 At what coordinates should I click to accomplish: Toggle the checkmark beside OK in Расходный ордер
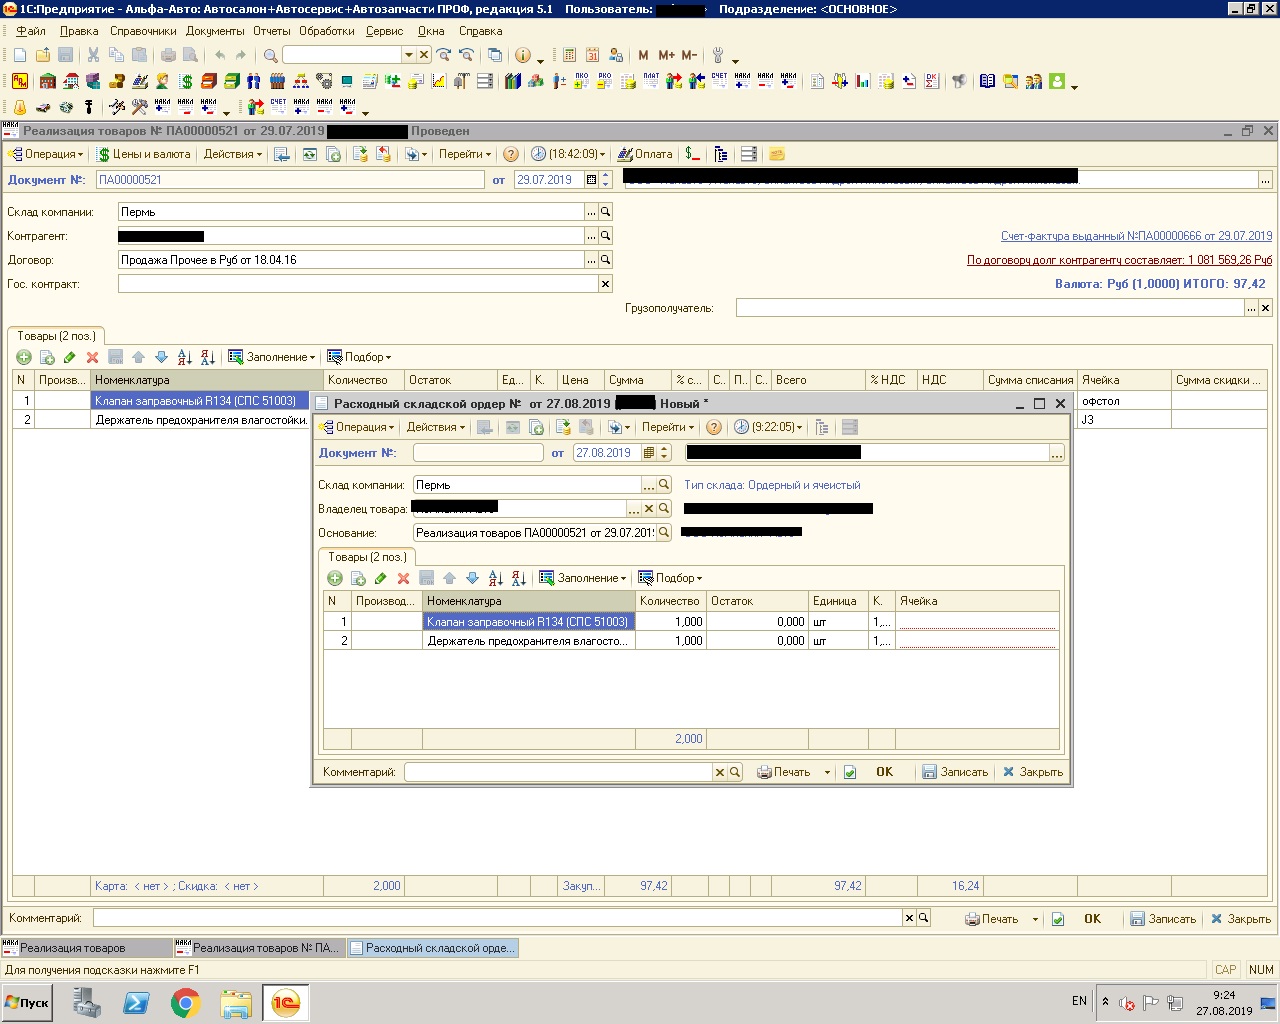(850, 772)
